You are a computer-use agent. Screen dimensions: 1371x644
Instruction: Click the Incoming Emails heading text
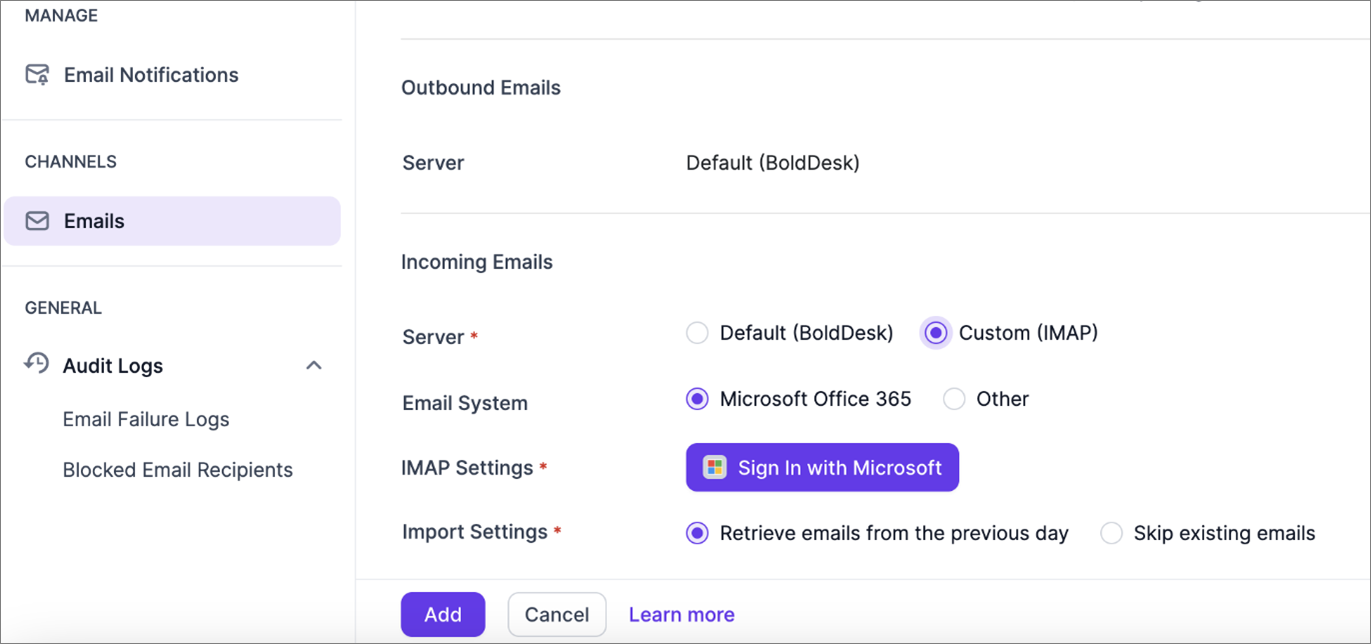(x=477, y=262)
